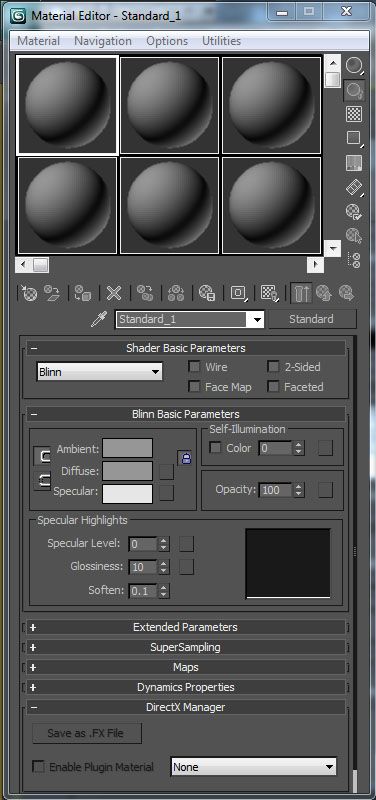Click the Make Material Copy icon
Screen dimensions: 376x800
pyautogui.click(x=145, y=293)
